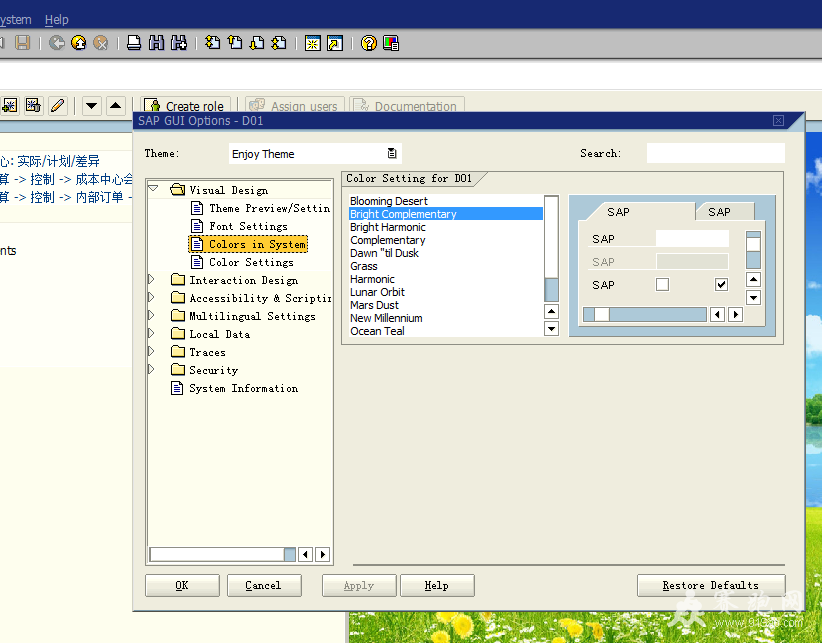Click the second SAP preview tab
This screenshot has width=822, height=643.
click(x=719, y=212)
